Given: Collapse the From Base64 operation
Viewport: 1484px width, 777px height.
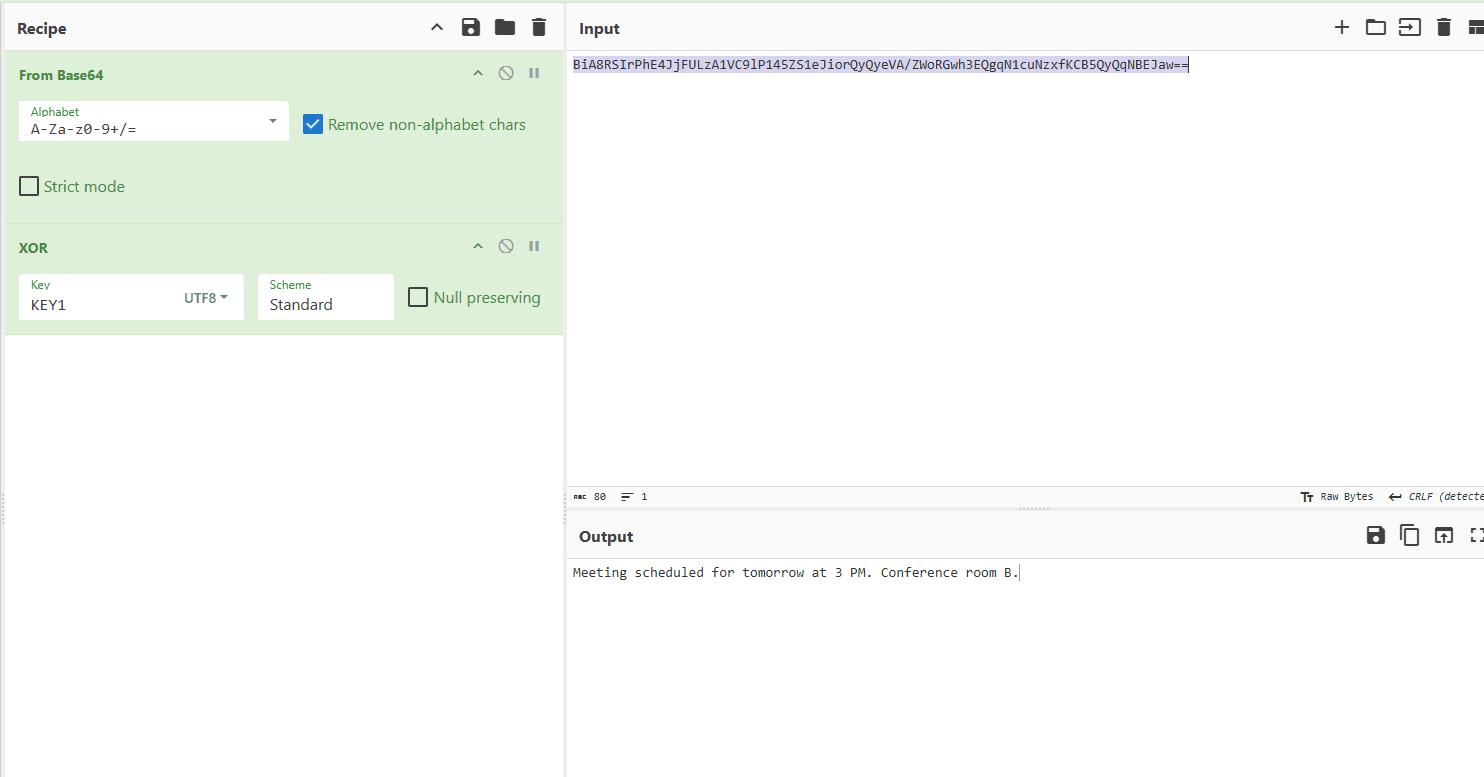Looking at the screenshot, I should (x=478, y=74).
